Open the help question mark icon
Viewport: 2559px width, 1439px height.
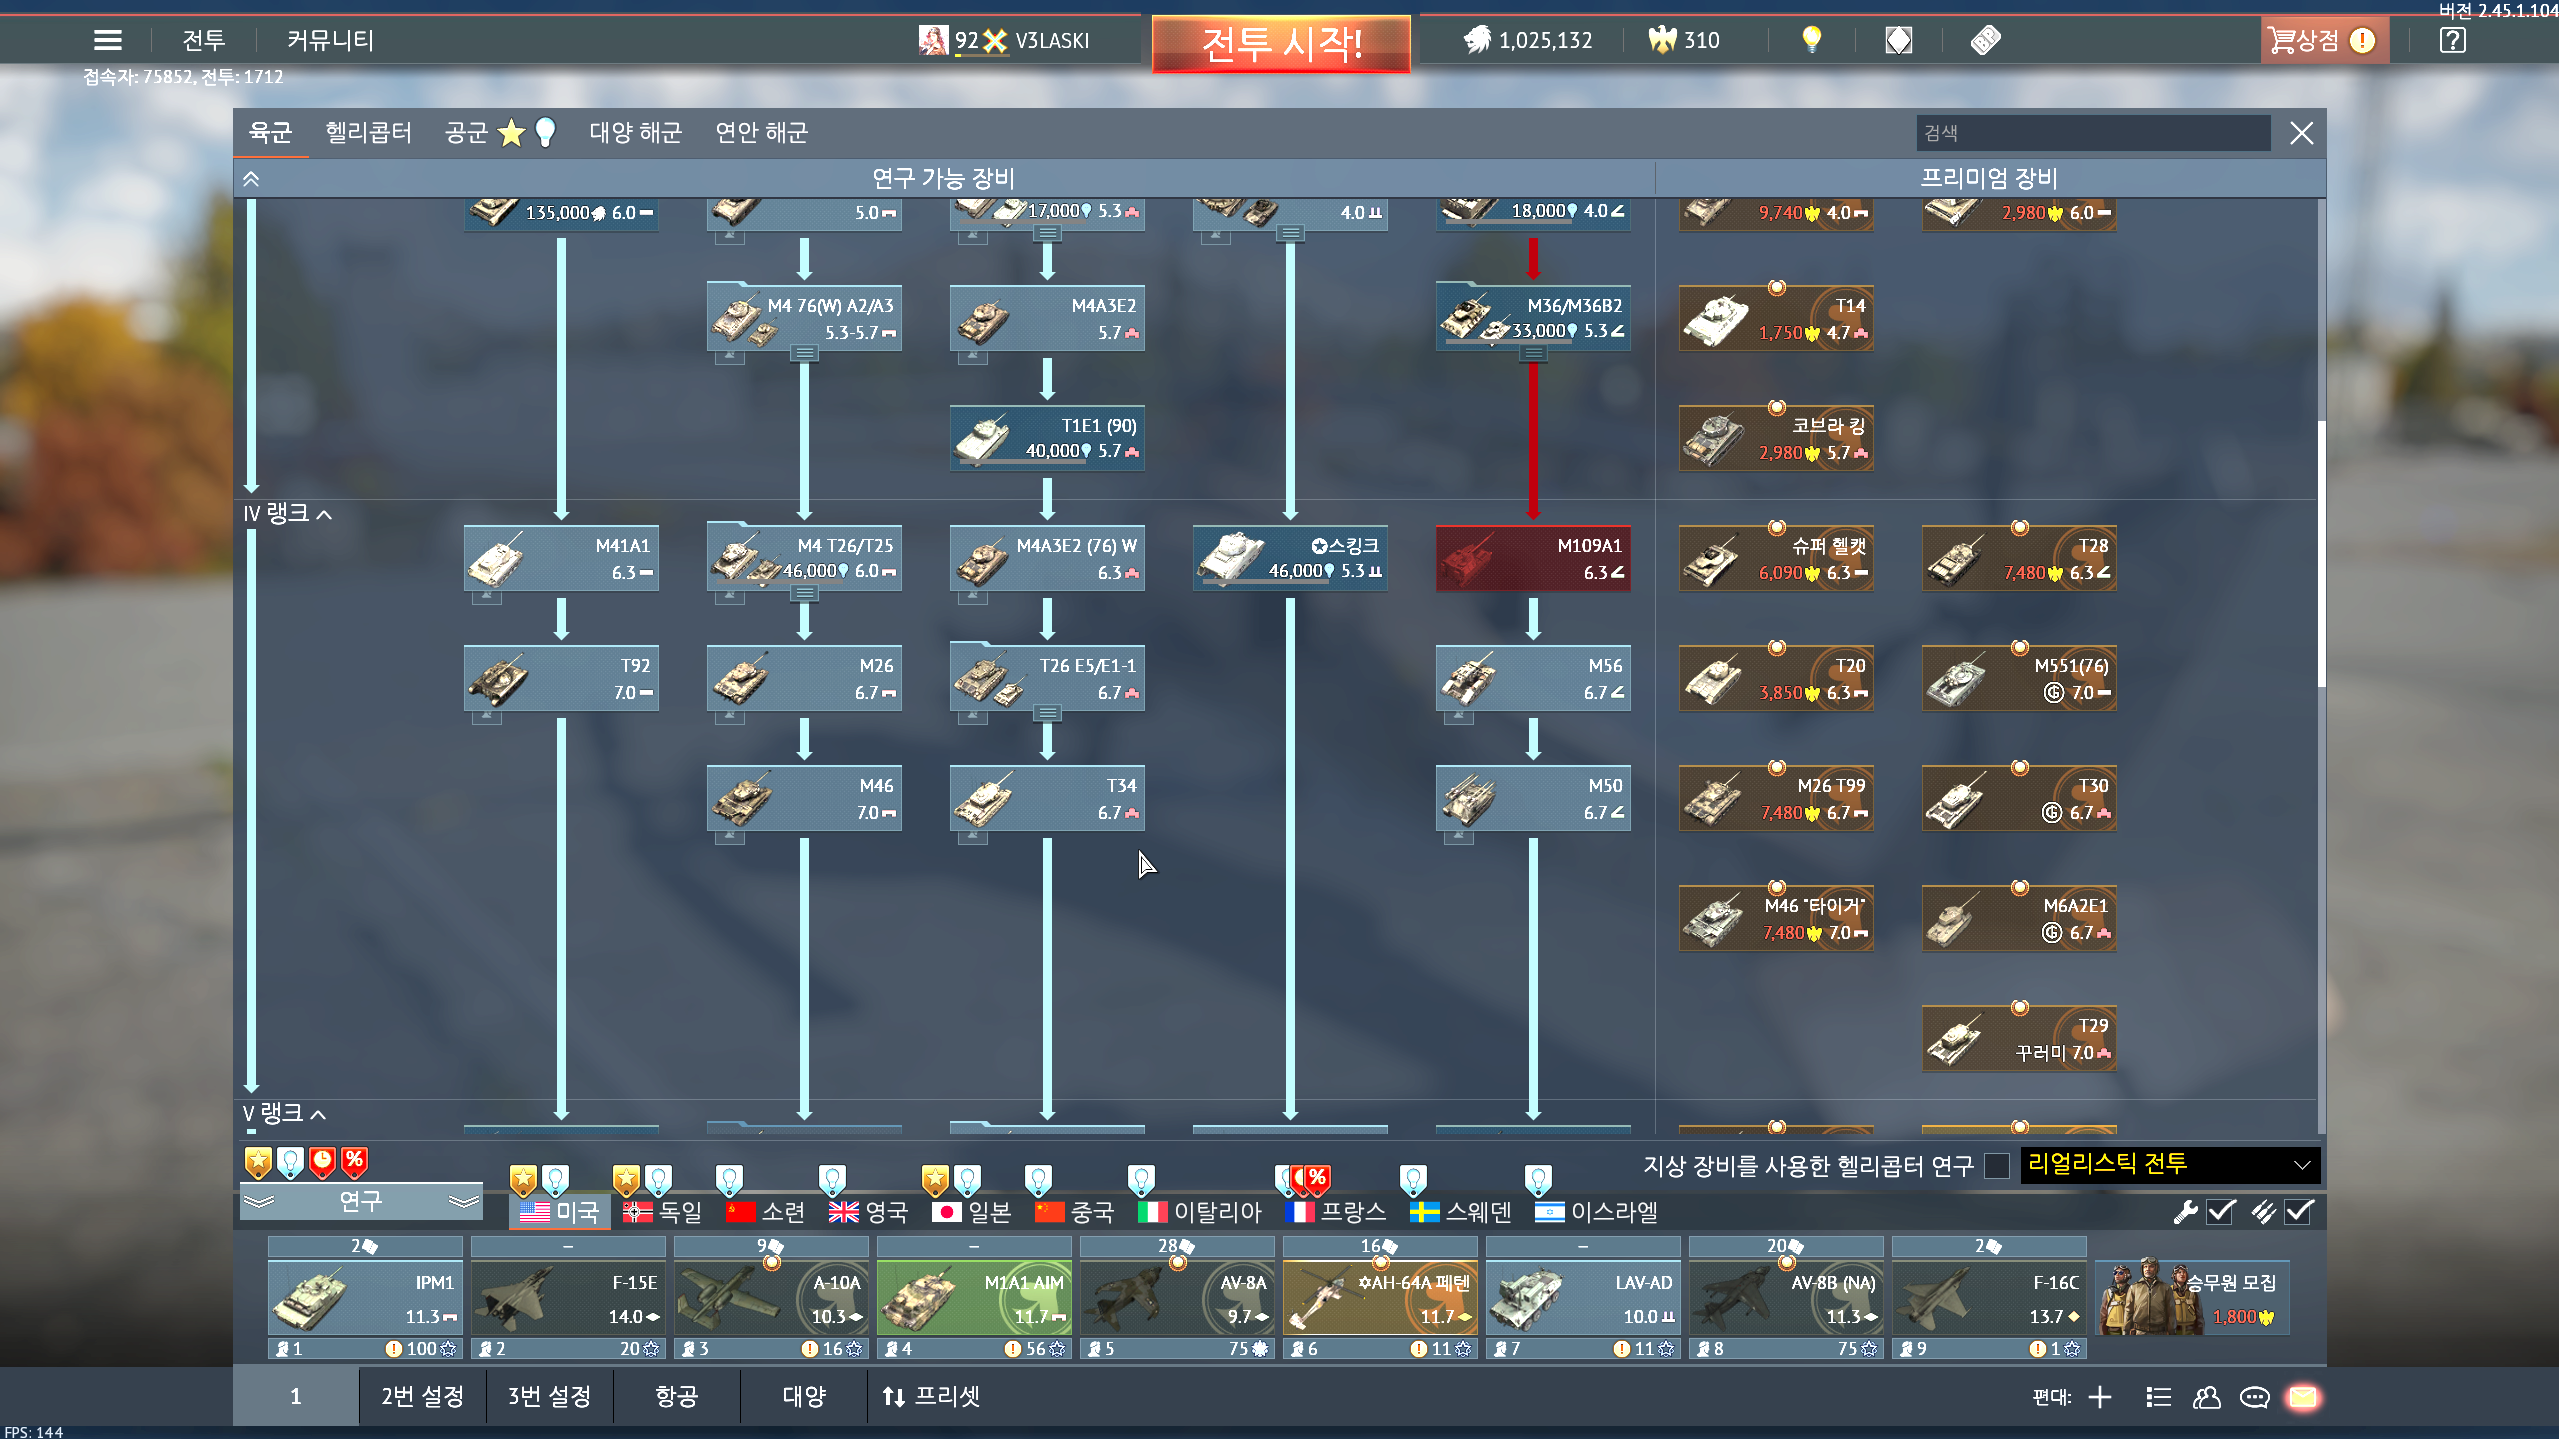[2452, 40]
